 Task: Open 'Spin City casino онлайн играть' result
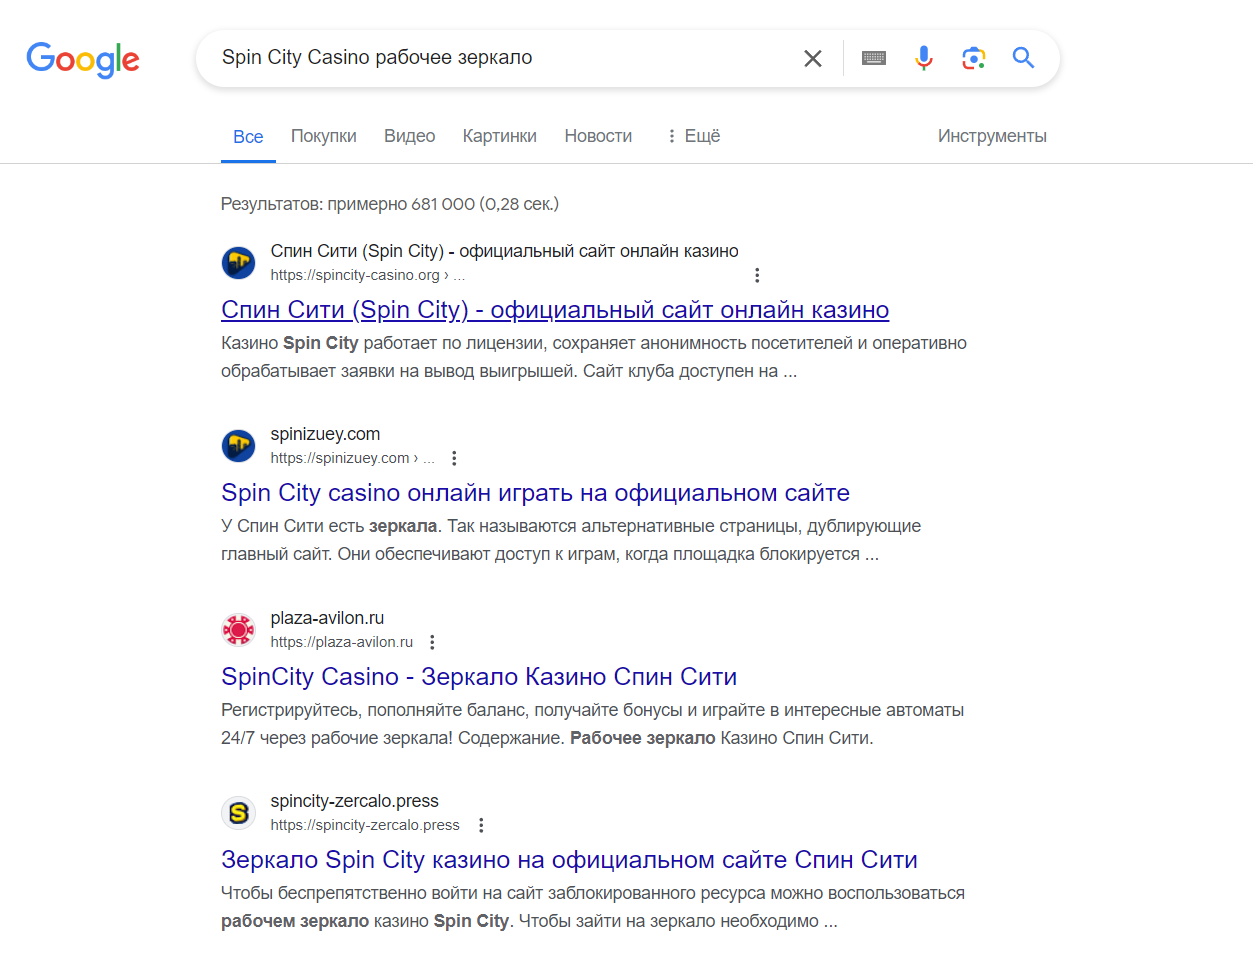[535, 493]
